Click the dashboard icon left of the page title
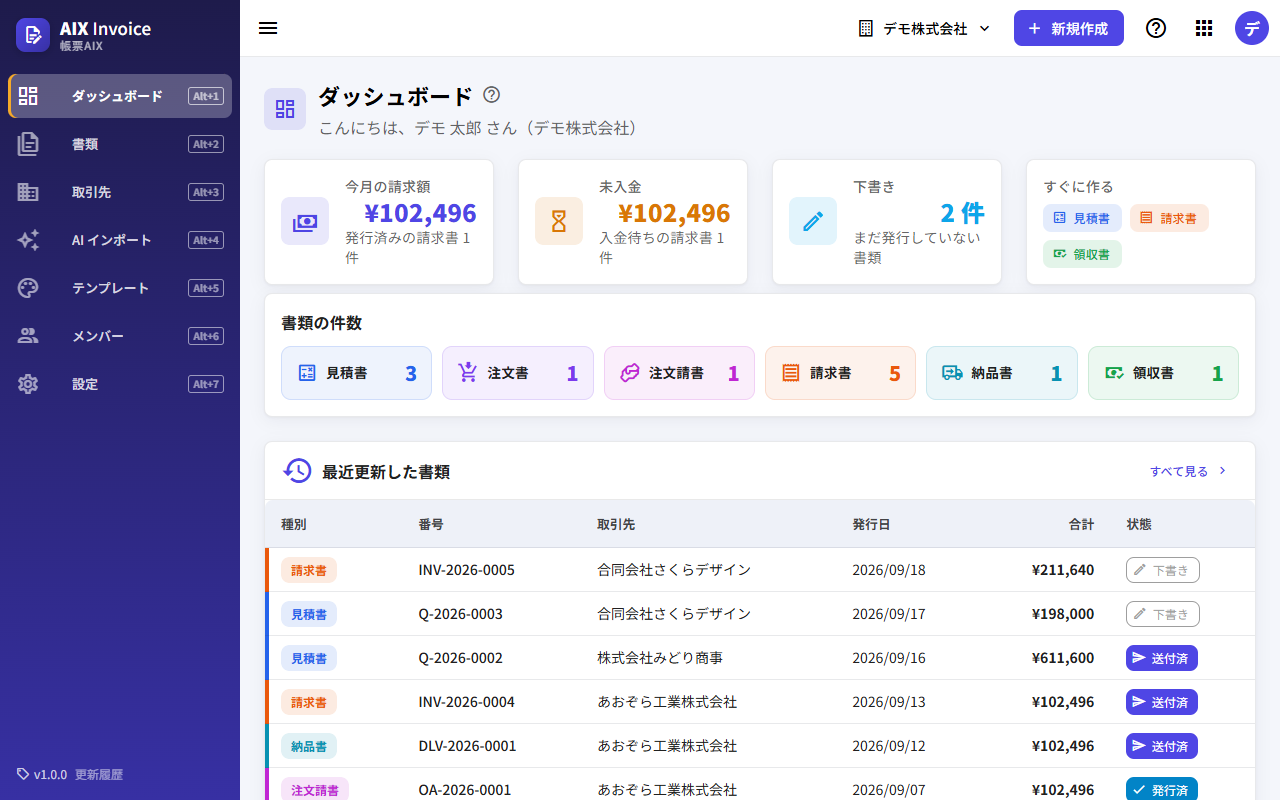This screenshot has height=800, width=1280. click(x=285, y=109)
